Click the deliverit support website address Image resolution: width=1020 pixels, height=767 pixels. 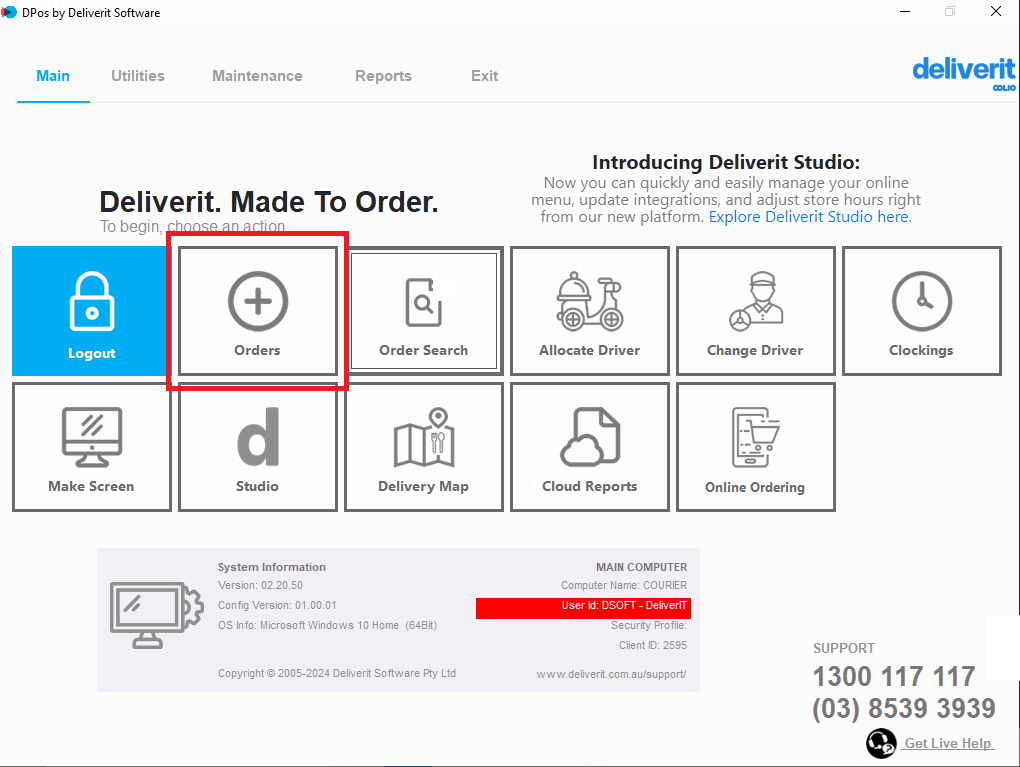(x=610, y=673)
